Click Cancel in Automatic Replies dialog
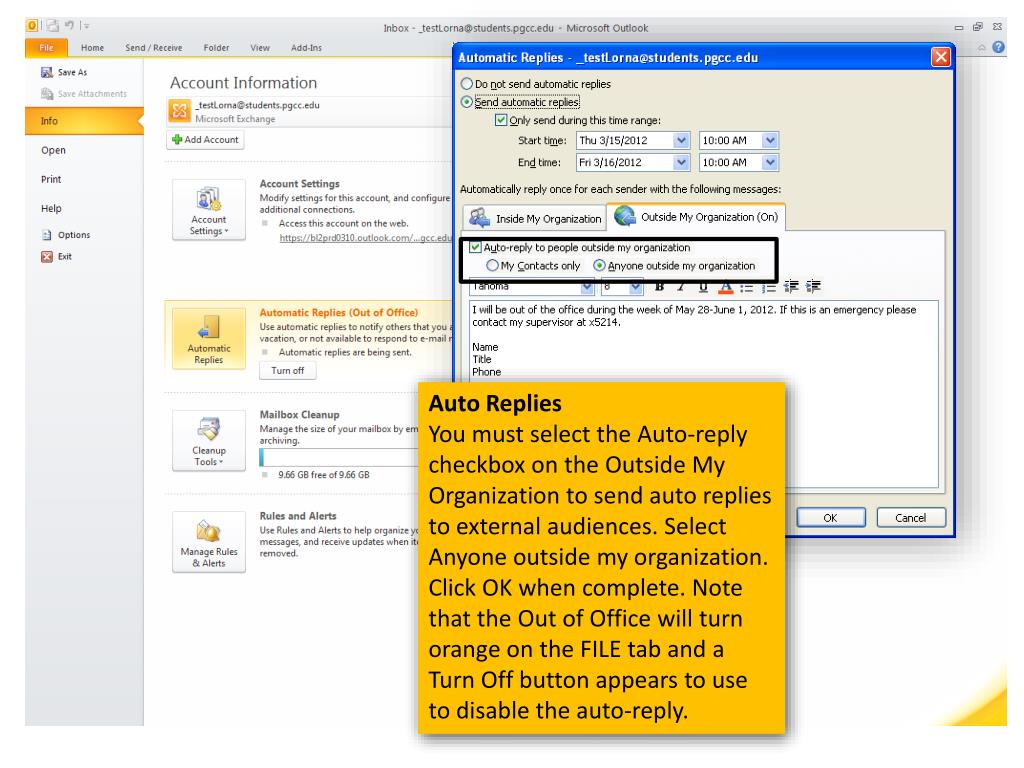 pyautogui.click(x=910, y=518)
